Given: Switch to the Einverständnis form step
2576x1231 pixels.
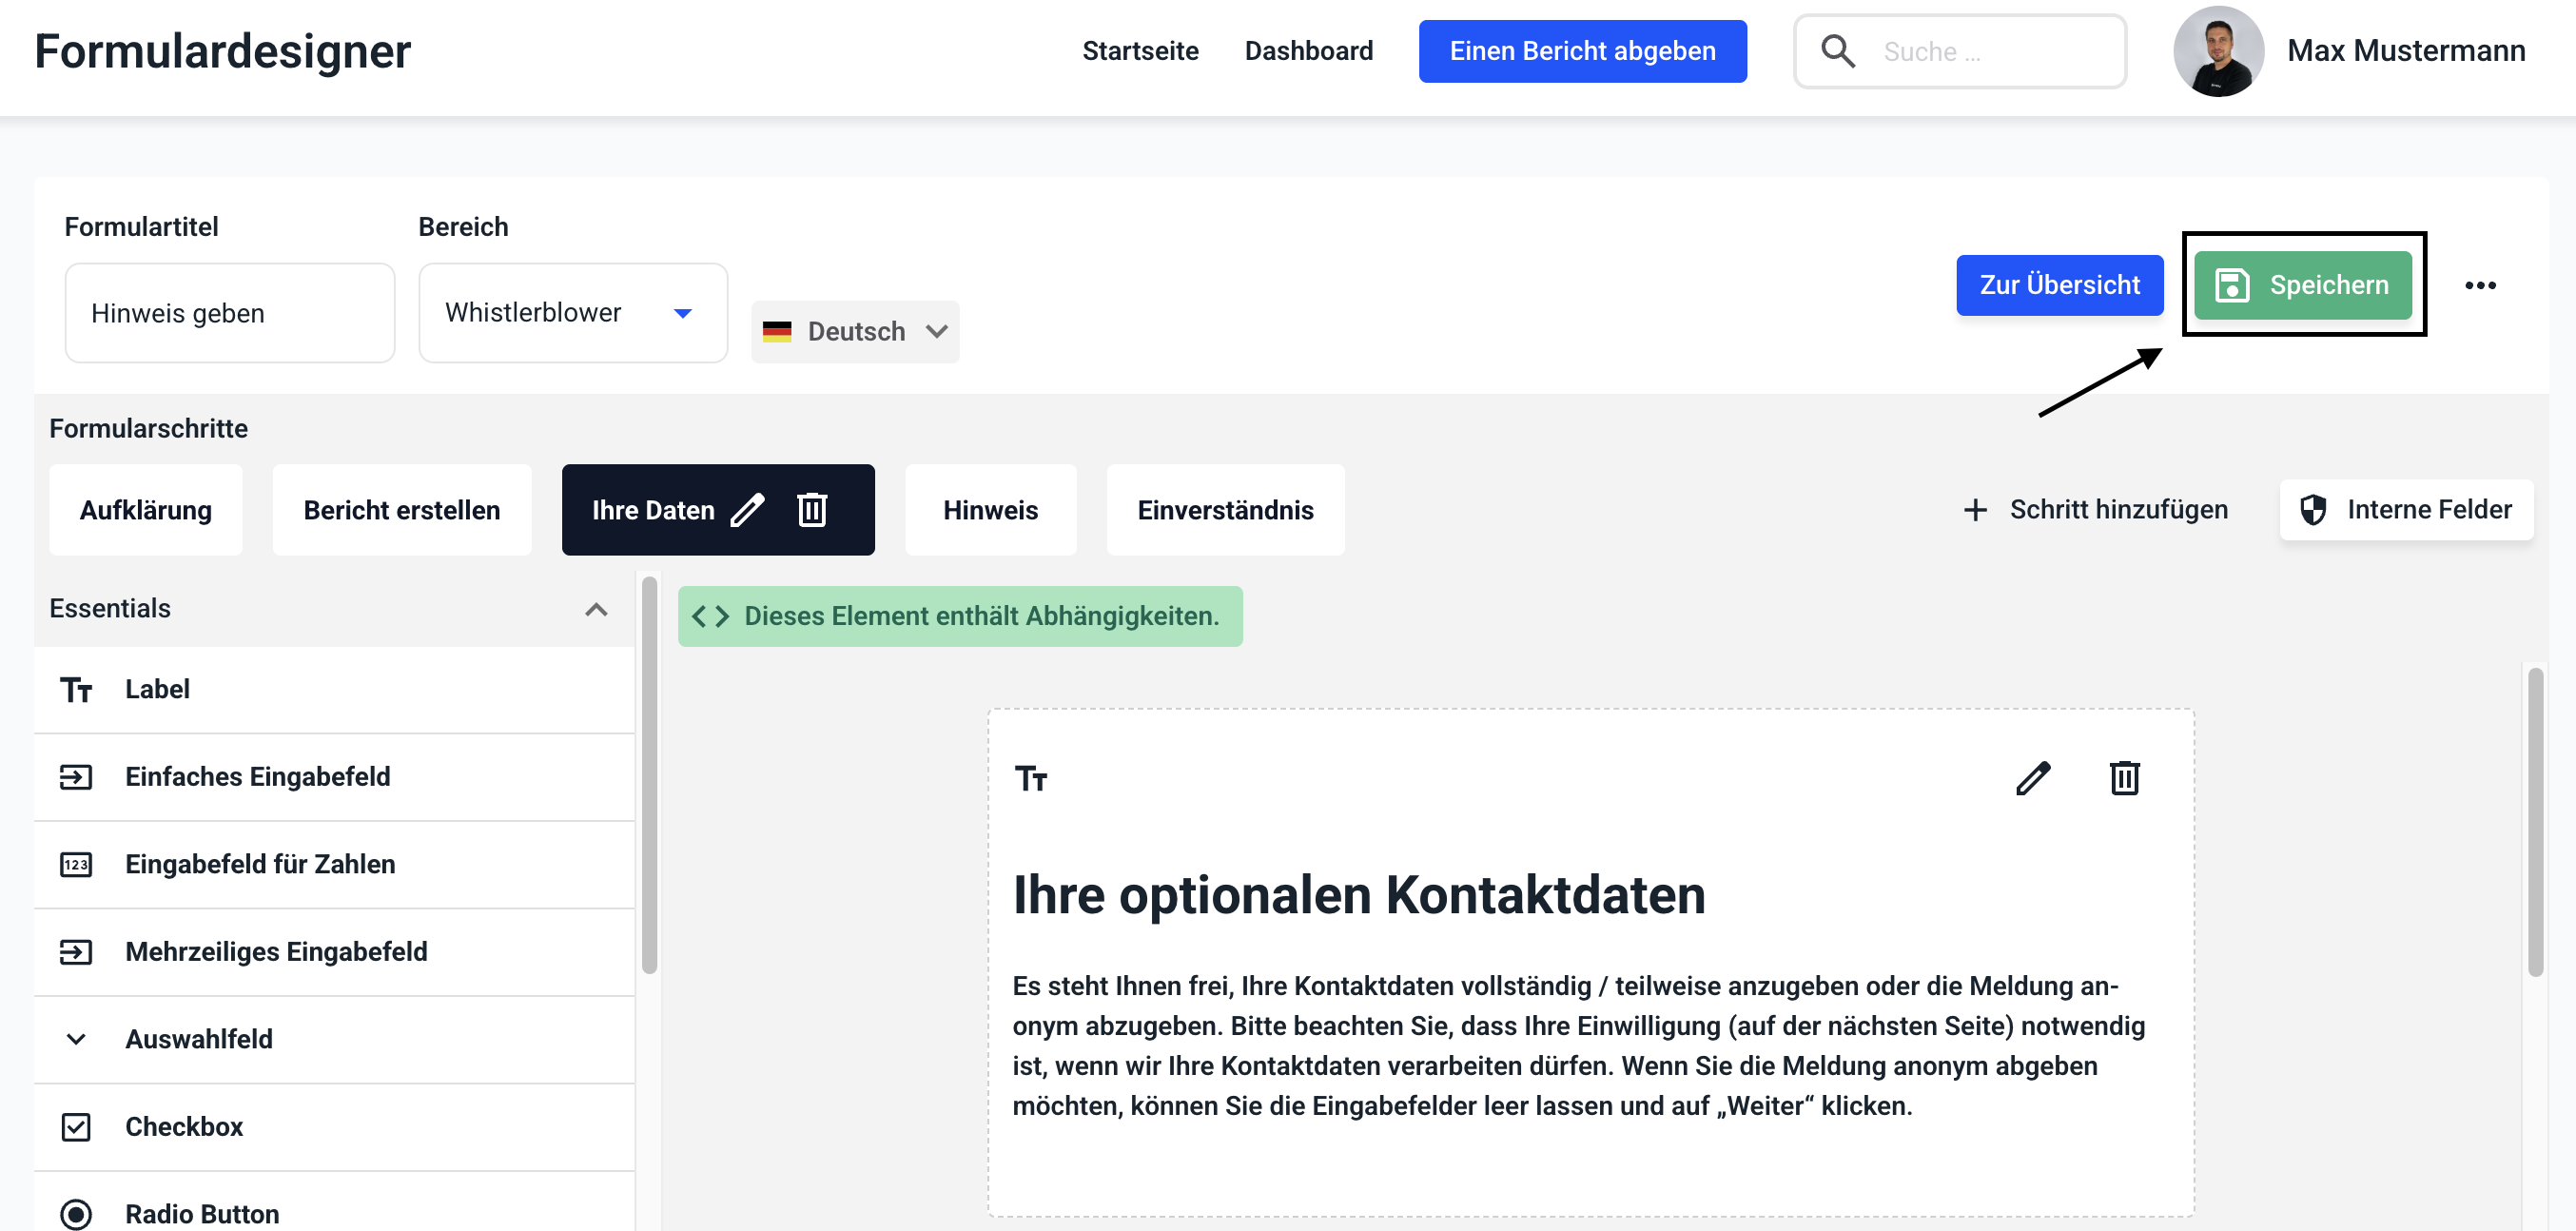Looking at the screenshot, I should tap(1225, 510).
